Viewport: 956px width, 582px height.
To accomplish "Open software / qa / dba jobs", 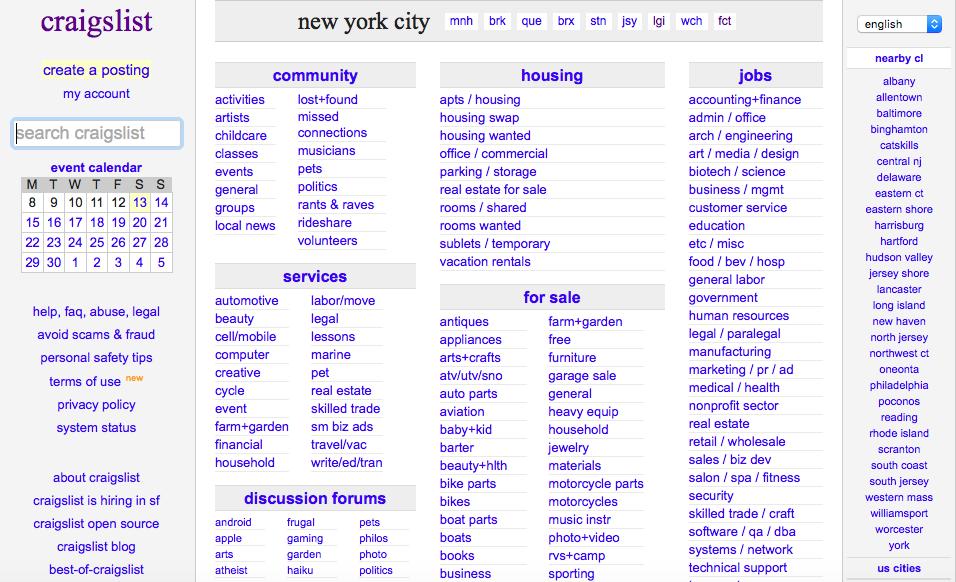I will (742, 531).
